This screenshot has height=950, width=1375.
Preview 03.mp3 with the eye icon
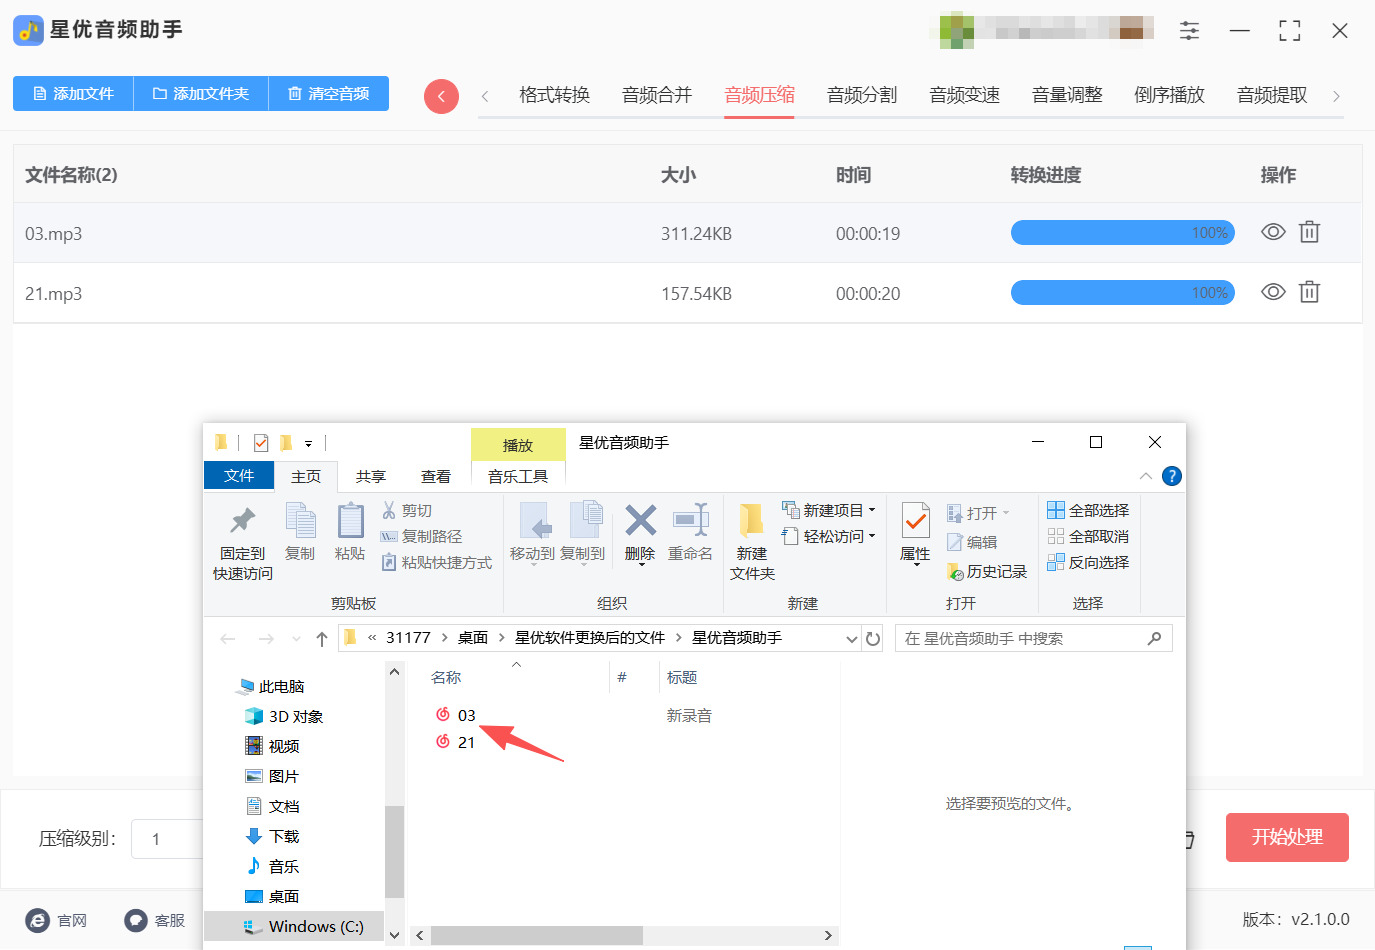[x=1273, y=232]
